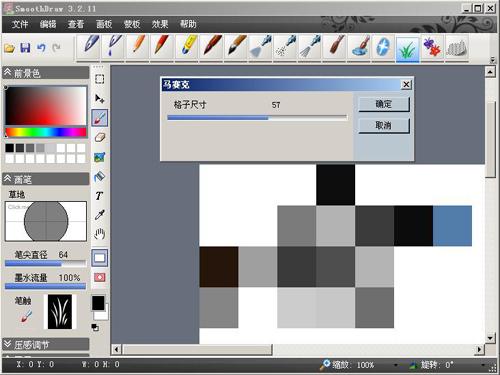This screenshot has height=375, width=500.
Task: Click the circular brush tip preview
Action: pyautogui.click(x=46, y=221)
